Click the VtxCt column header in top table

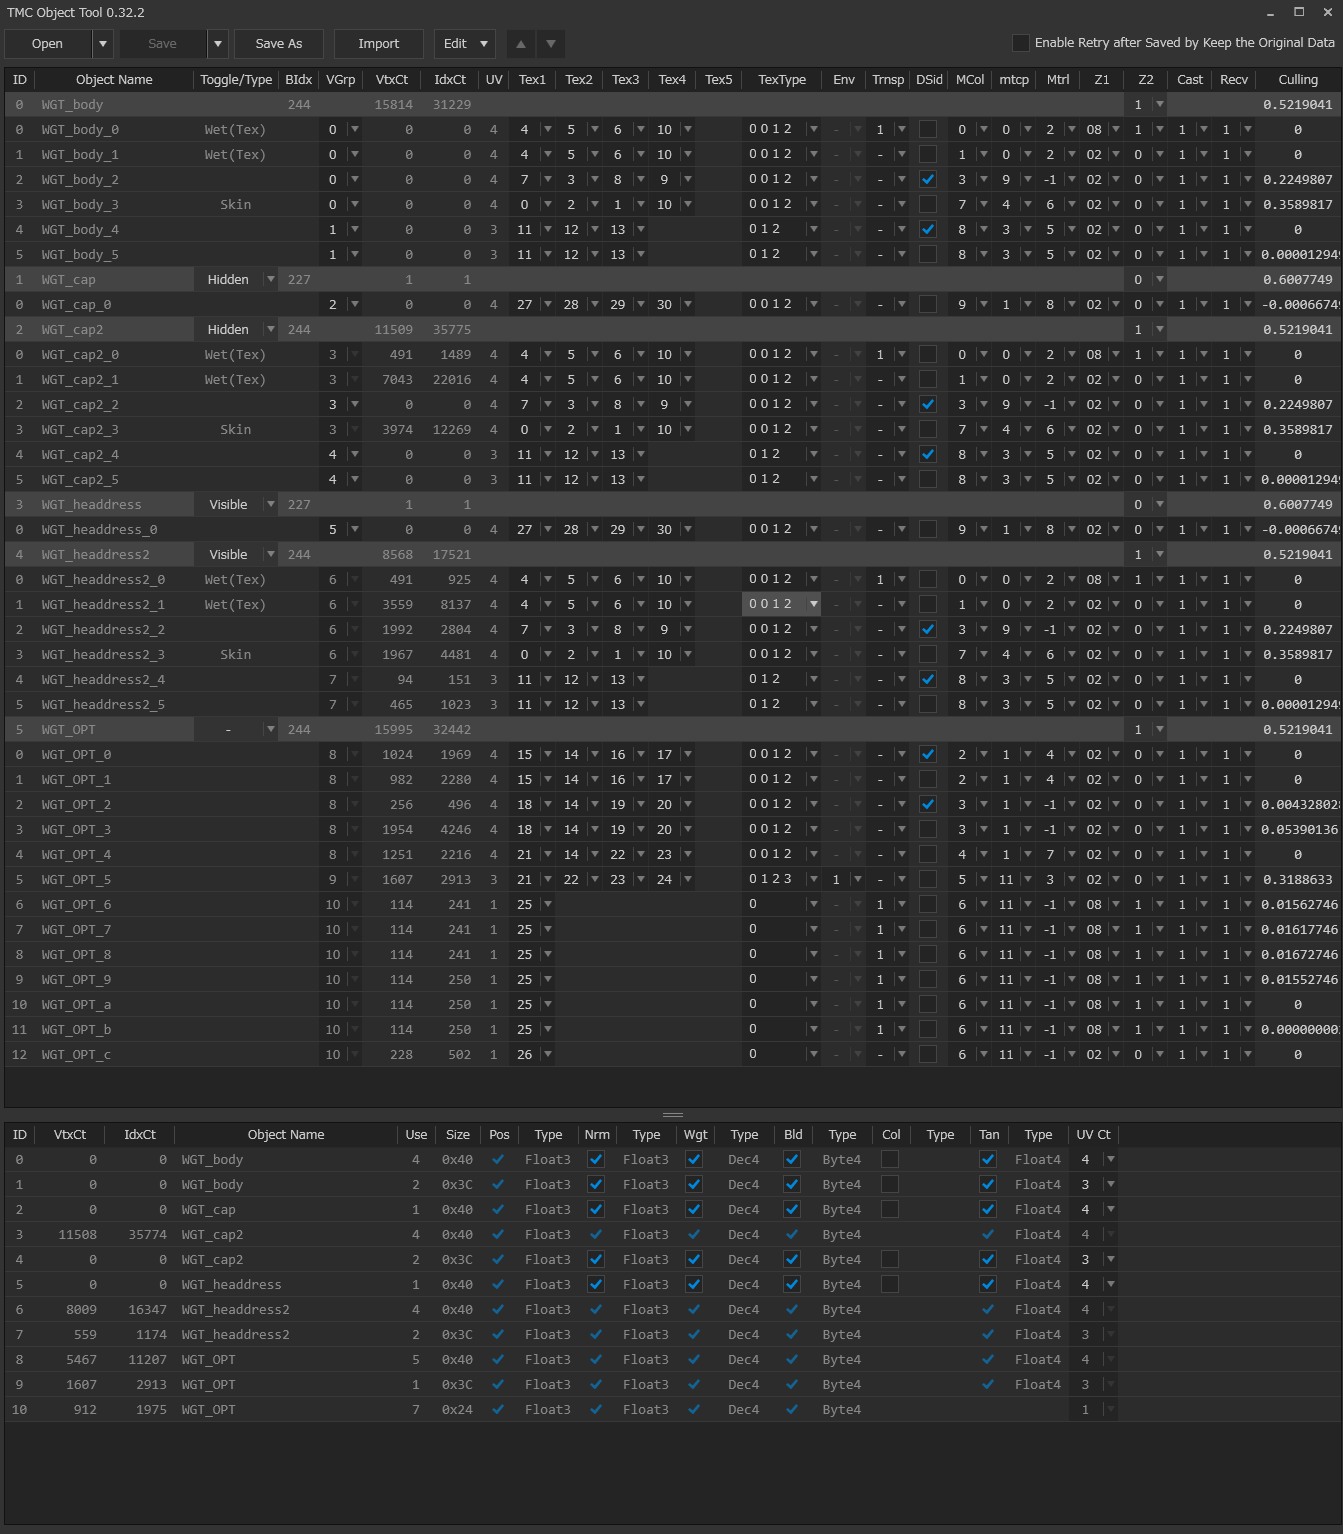point(392,79)
